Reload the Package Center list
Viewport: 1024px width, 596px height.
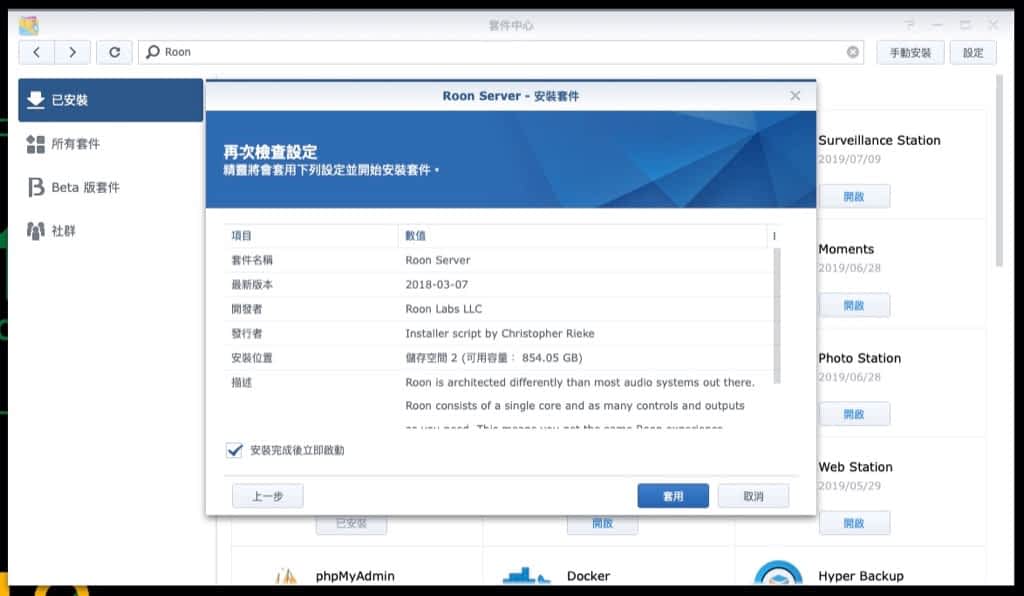(114, 52)
